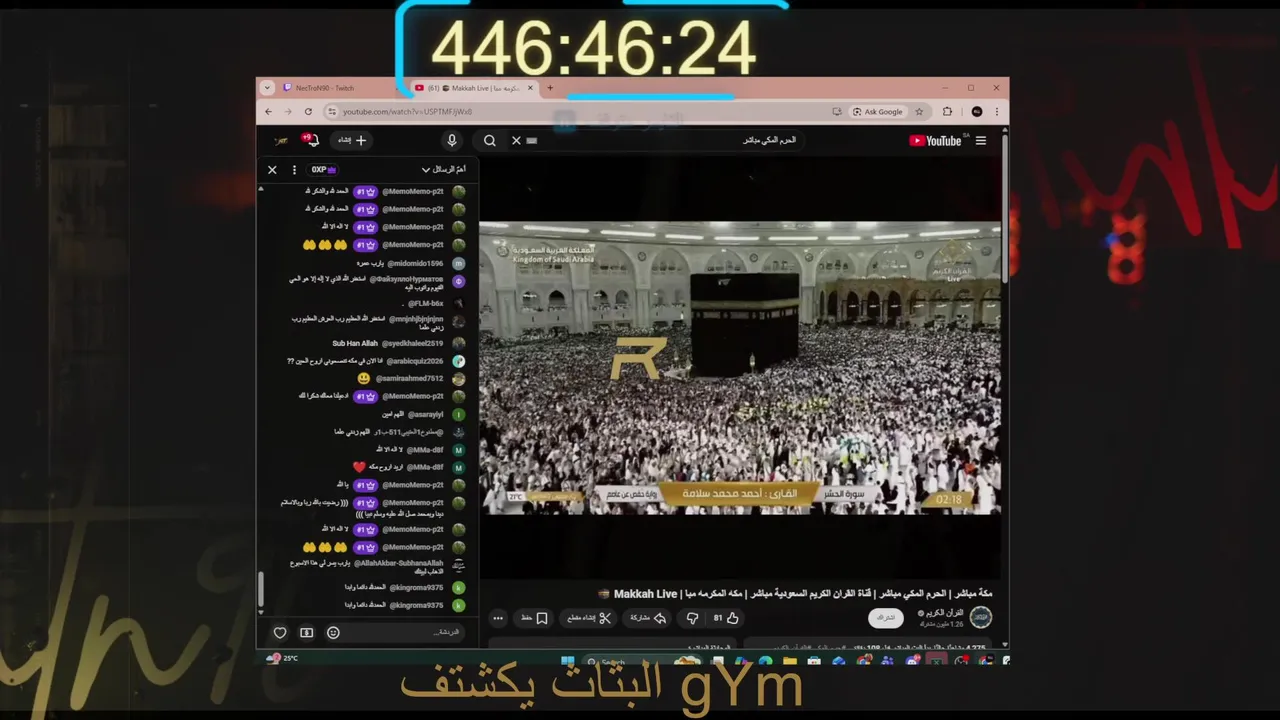Open chat user @samiraahmed7512
This screenshot has height=720, width=1280.
point(409,378)
